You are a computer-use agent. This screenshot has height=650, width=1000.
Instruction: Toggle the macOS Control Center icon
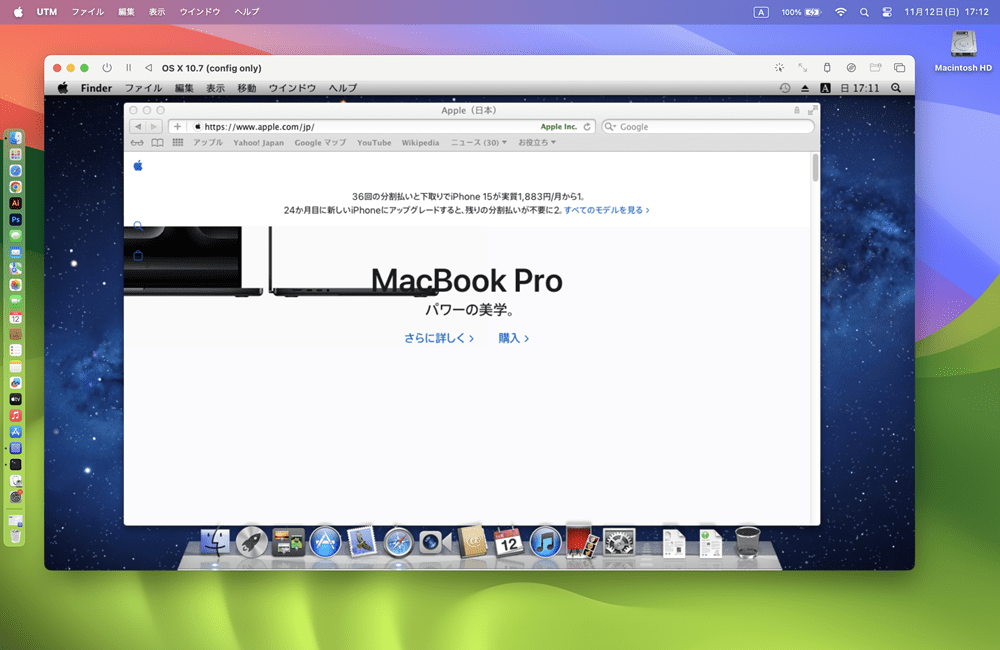pos(886,12)
